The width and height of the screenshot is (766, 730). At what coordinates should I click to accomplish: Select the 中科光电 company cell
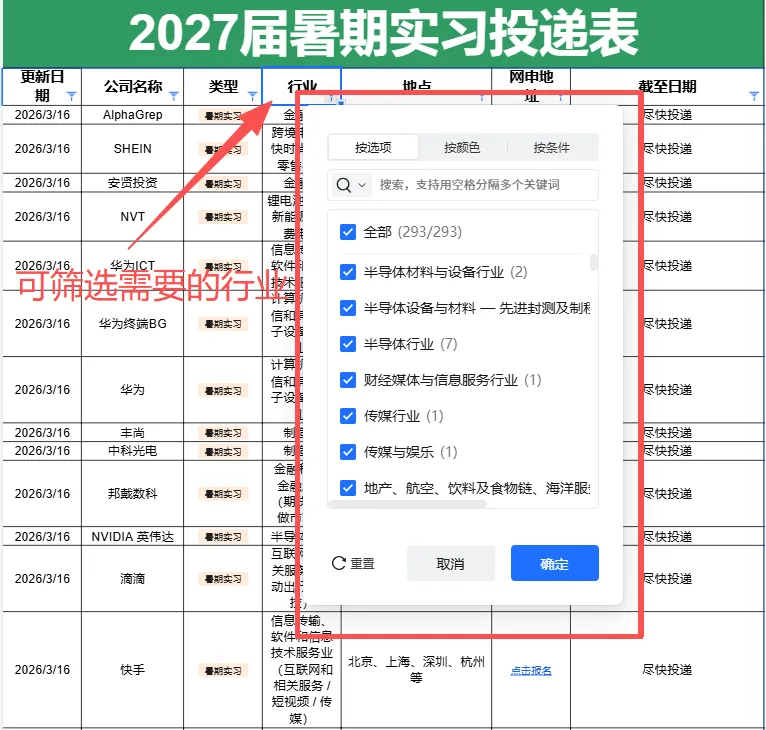tap(132, 451)
